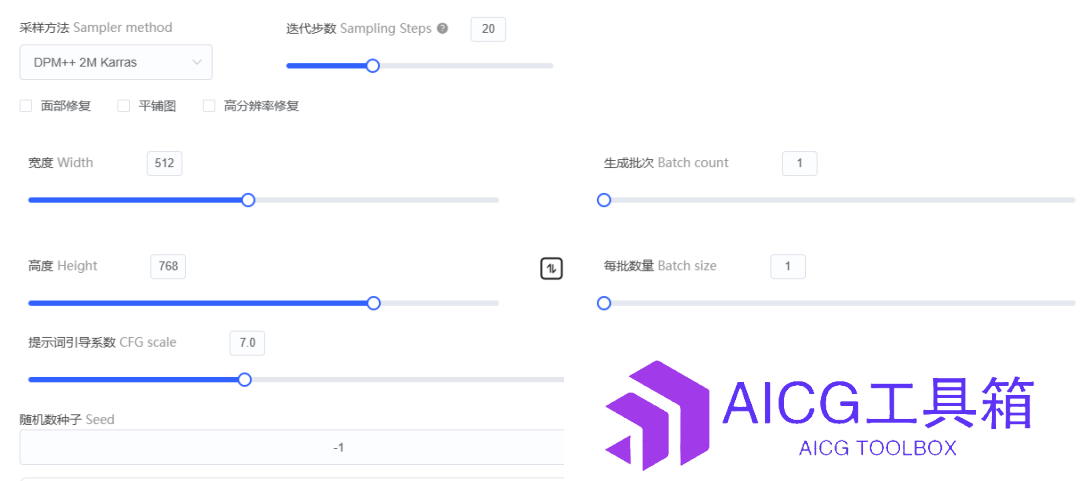The image size is (1080, 481).
Task: Click the 宽度 Width label
Action: (x=61, y=163)
